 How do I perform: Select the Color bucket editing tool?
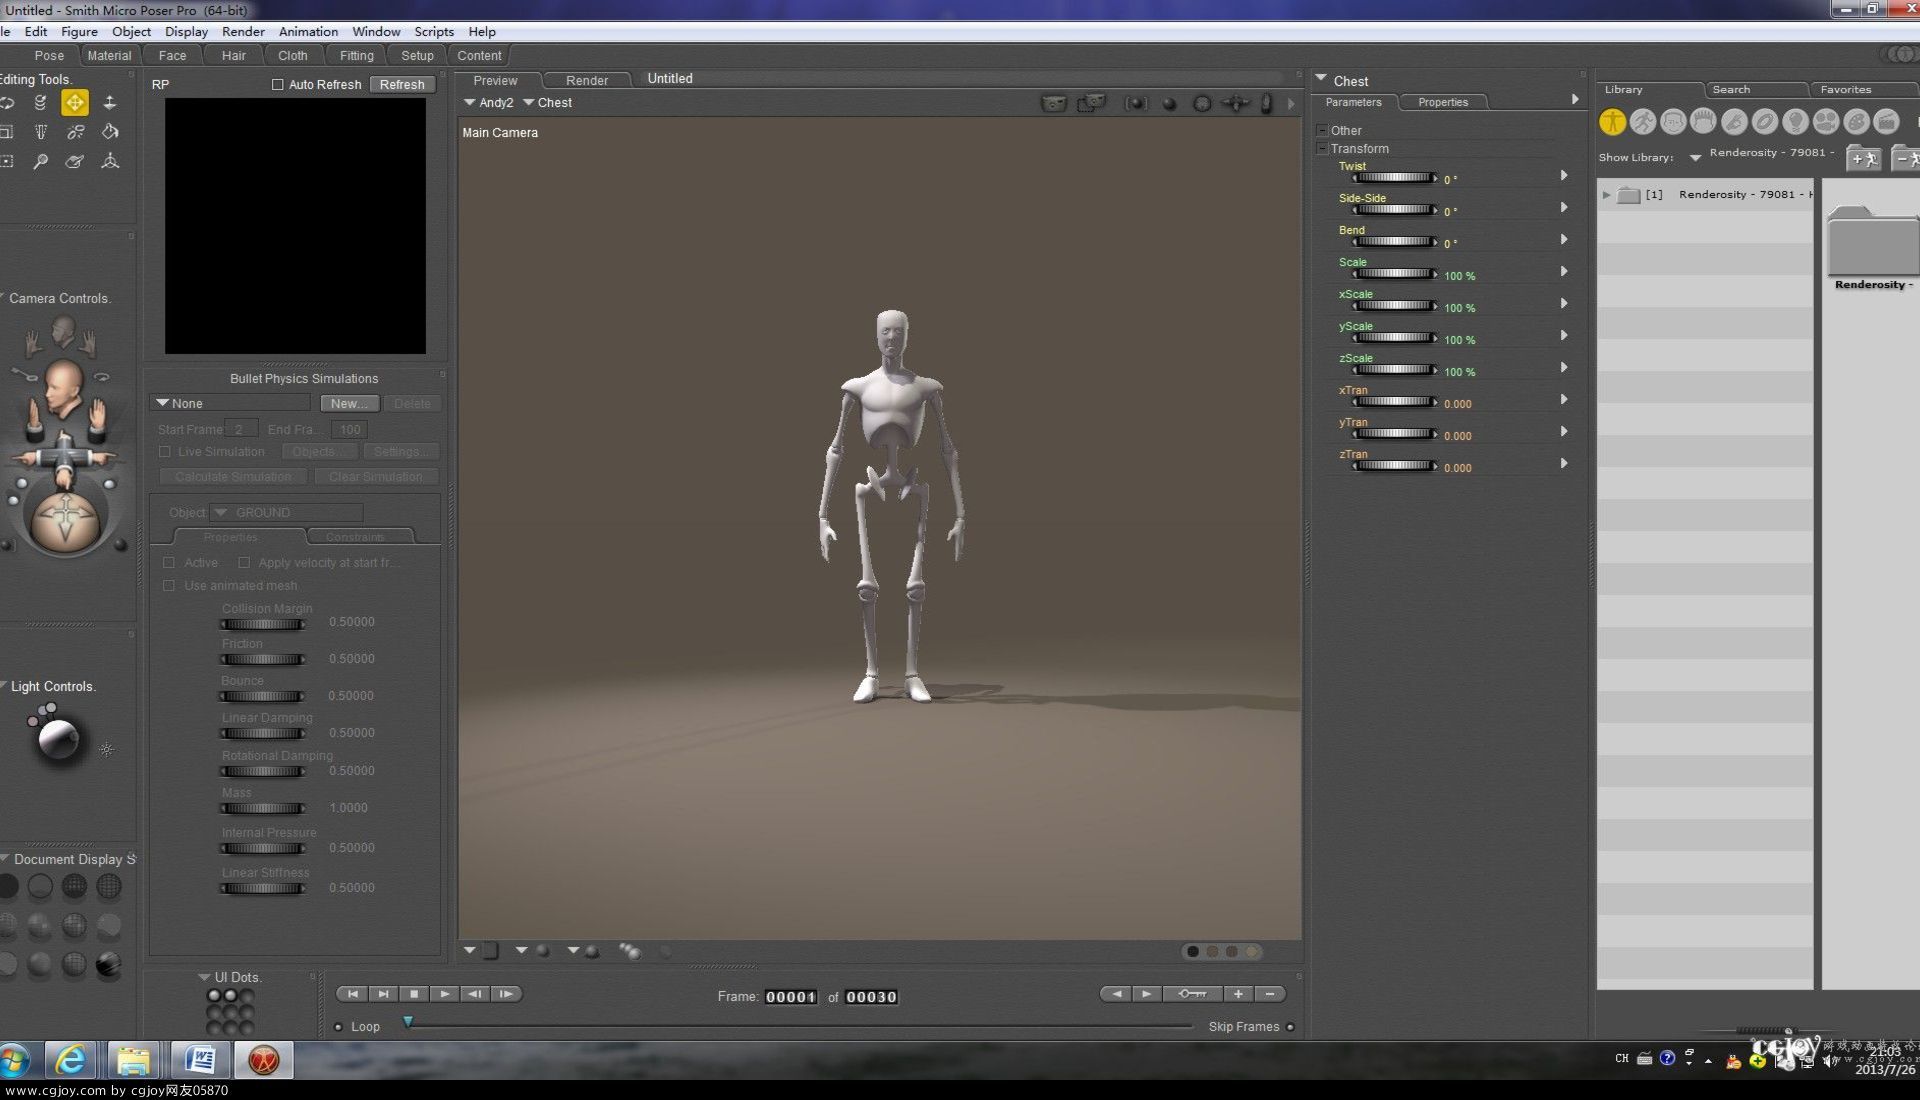click(x=110, y=132)
